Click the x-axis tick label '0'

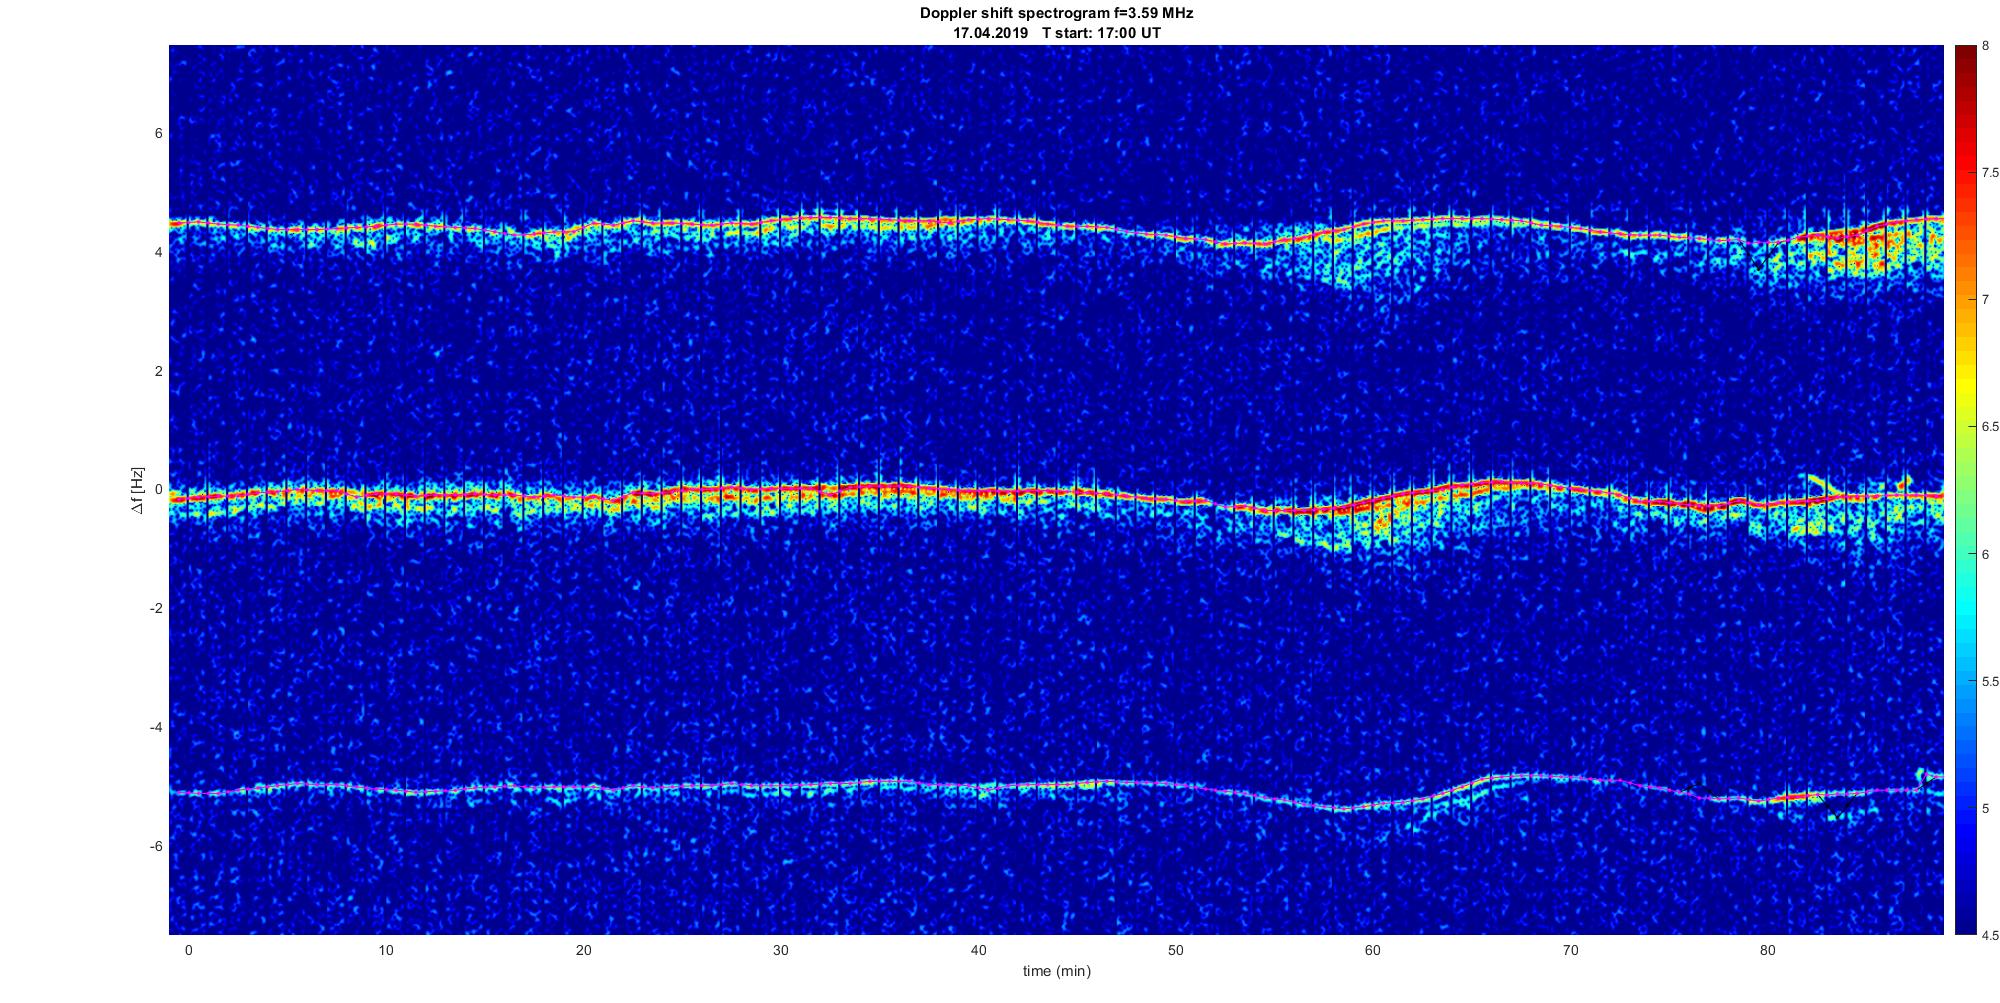coord(188,951)
